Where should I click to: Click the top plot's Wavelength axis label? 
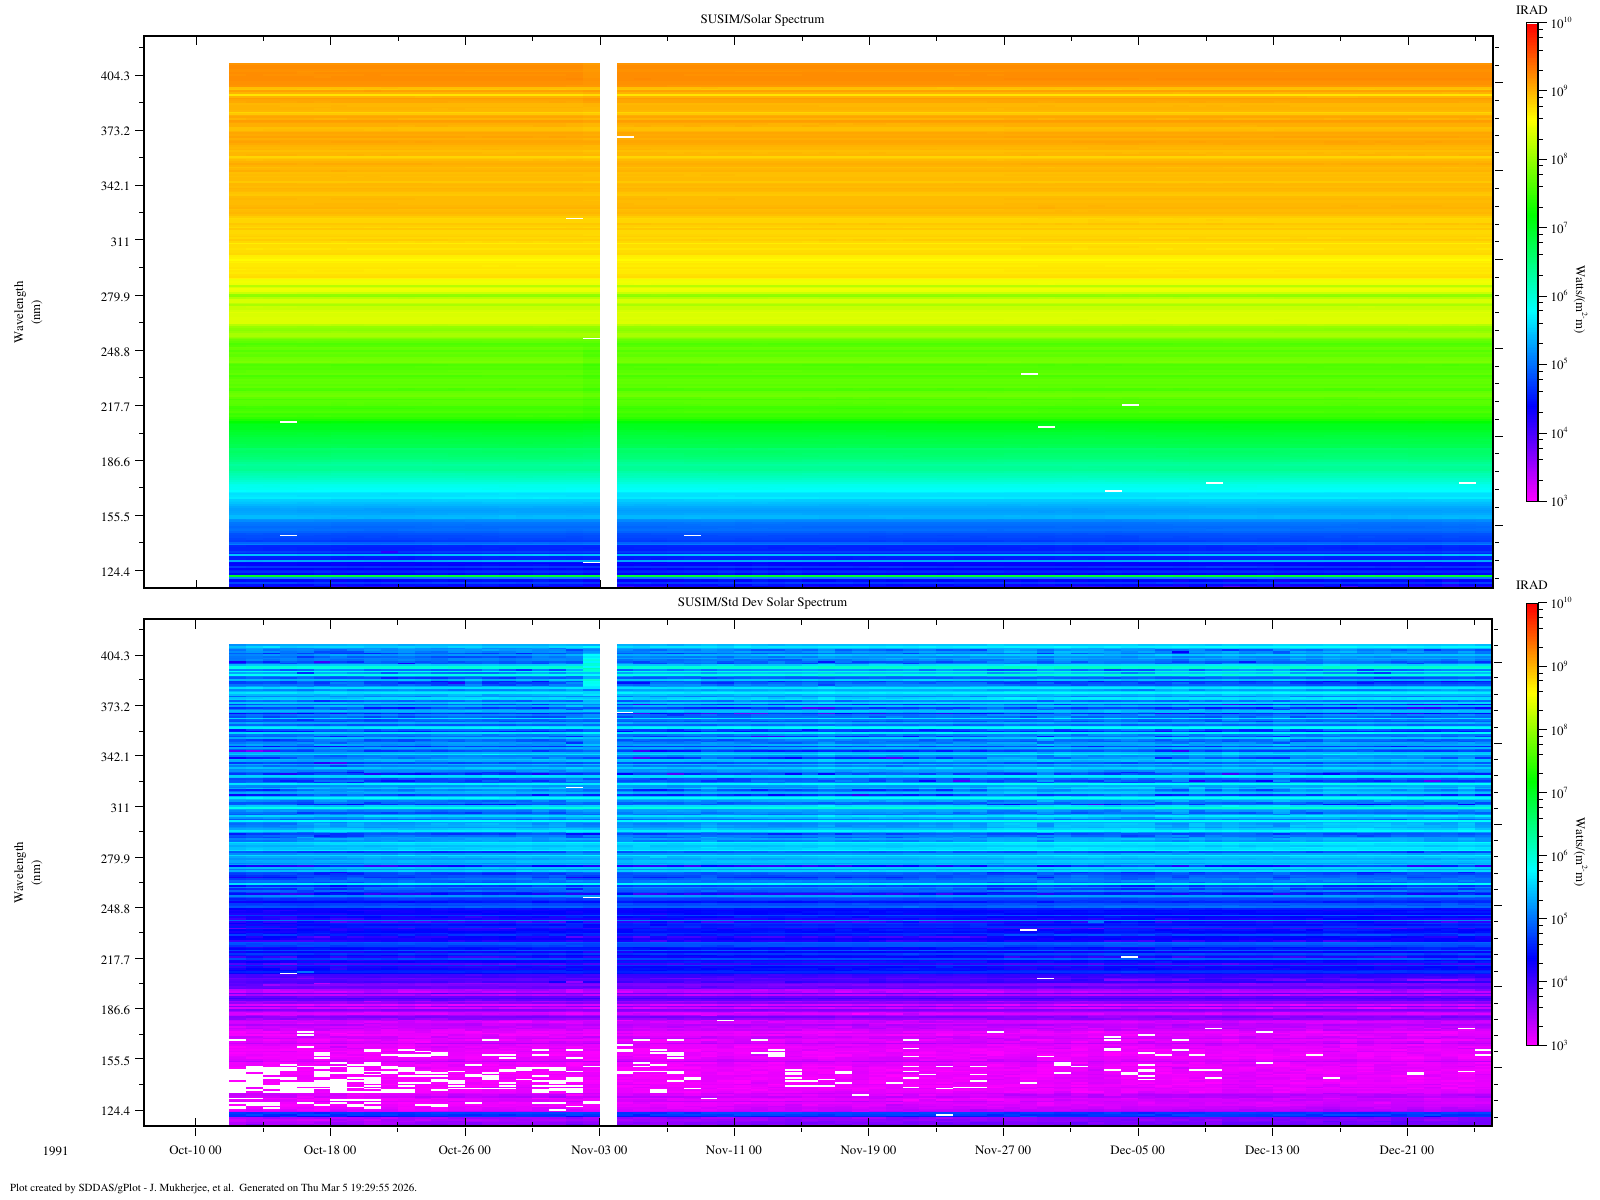[19, 311]
